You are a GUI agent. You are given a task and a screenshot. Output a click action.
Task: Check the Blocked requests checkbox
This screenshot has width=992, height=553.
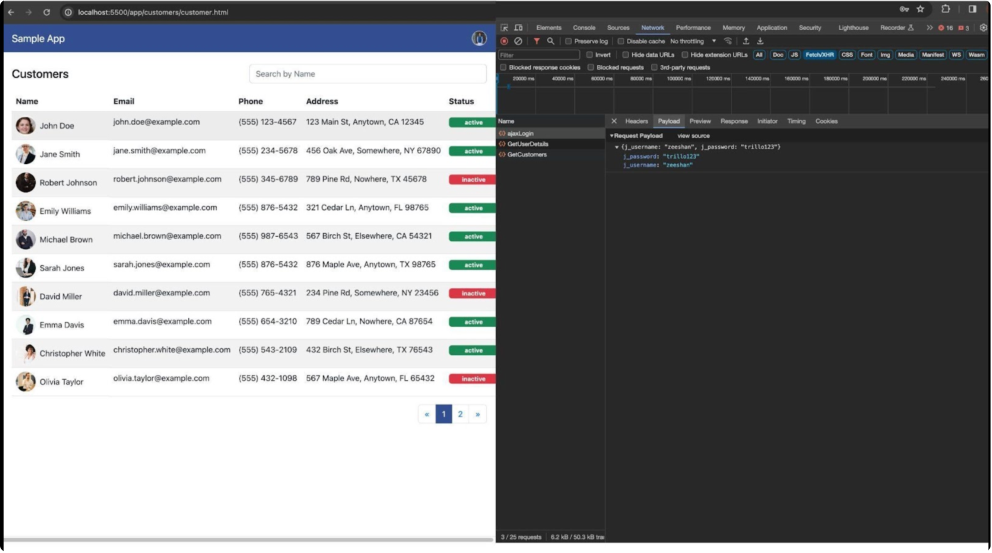(590, 67)
